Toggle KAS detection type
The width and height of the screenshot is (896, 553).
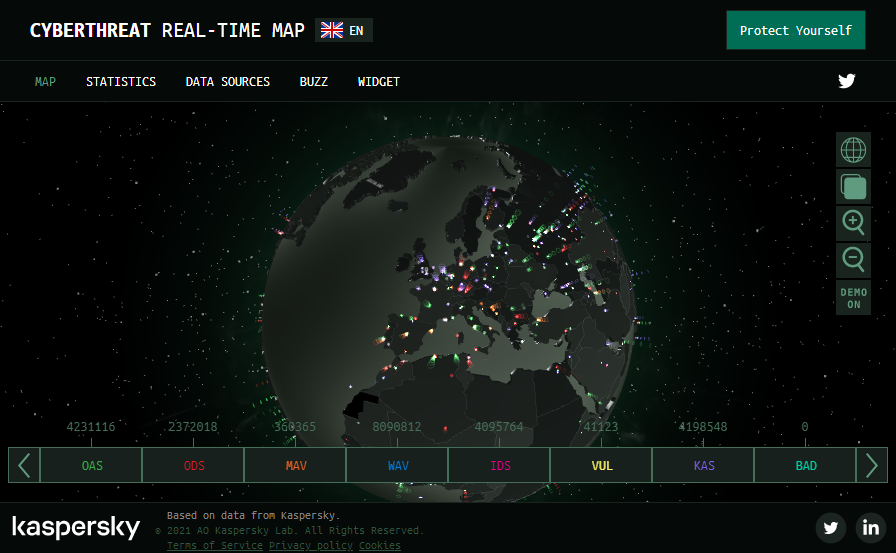(x=703, y=466)
